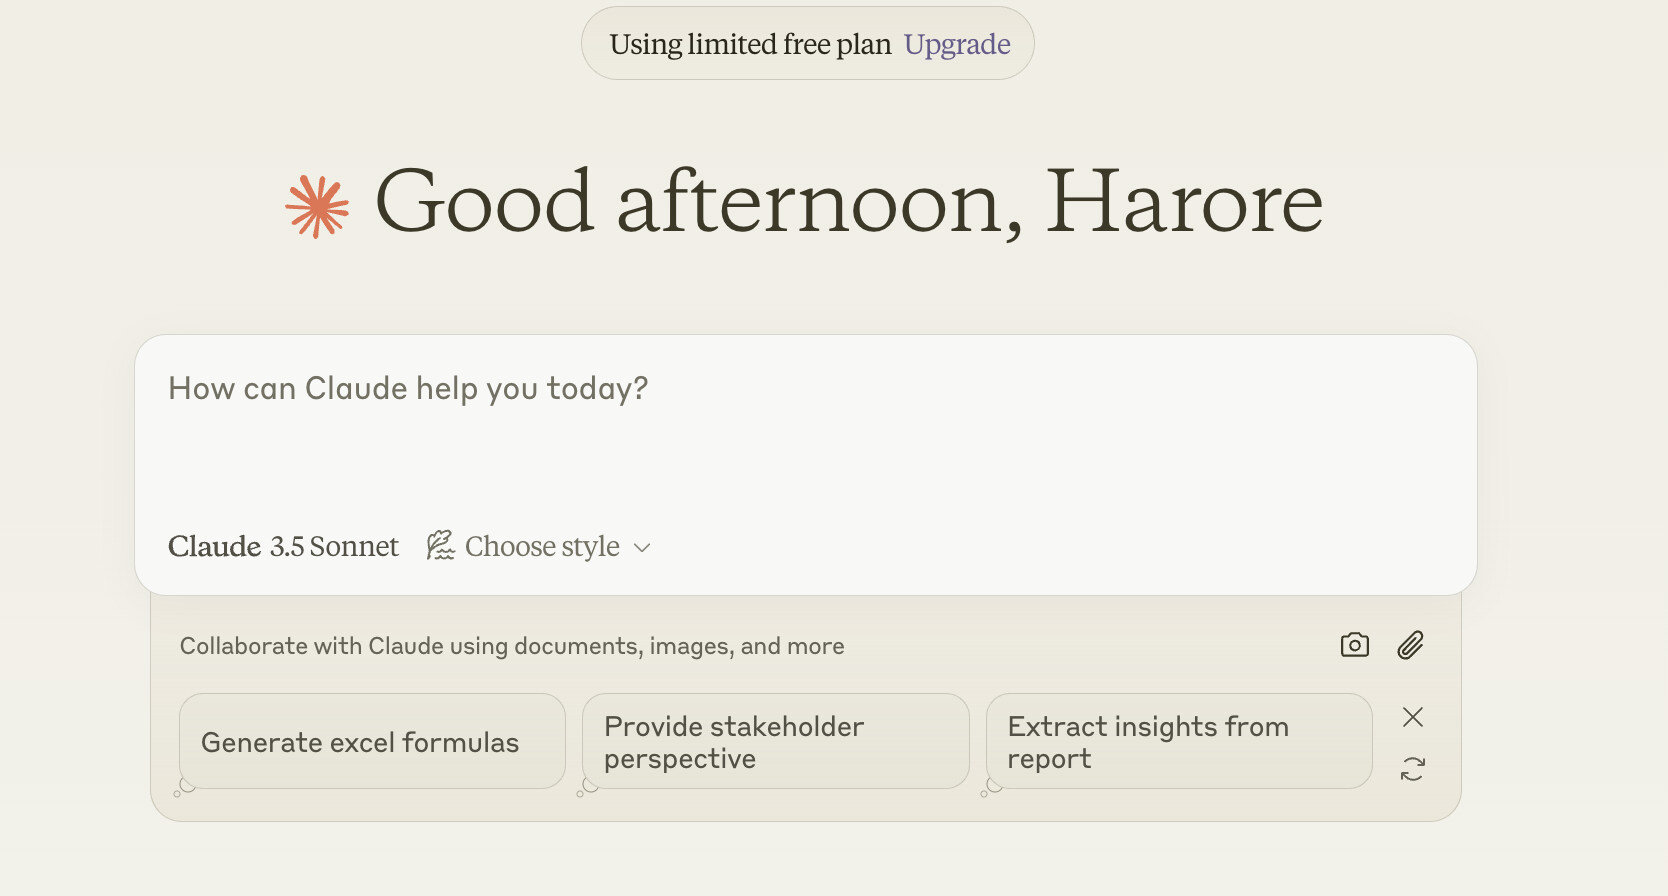Select Generate excel formulas suggestion
The height and width of the screenshot is (896, 1668).
372,741
